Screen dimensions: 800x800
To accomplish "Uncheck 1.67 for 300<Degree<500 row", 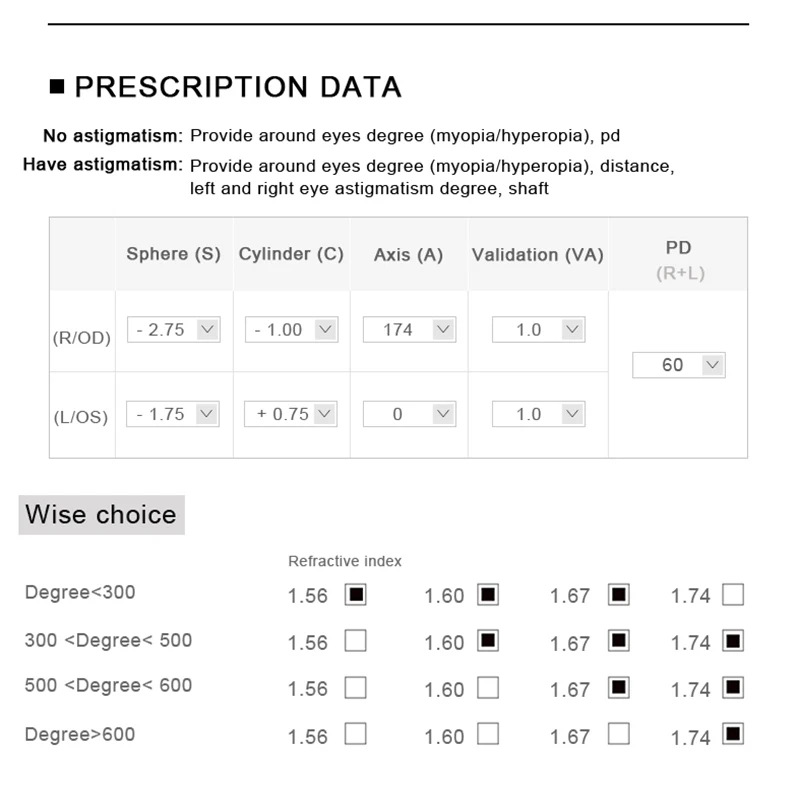I will [x=619, y=641].
